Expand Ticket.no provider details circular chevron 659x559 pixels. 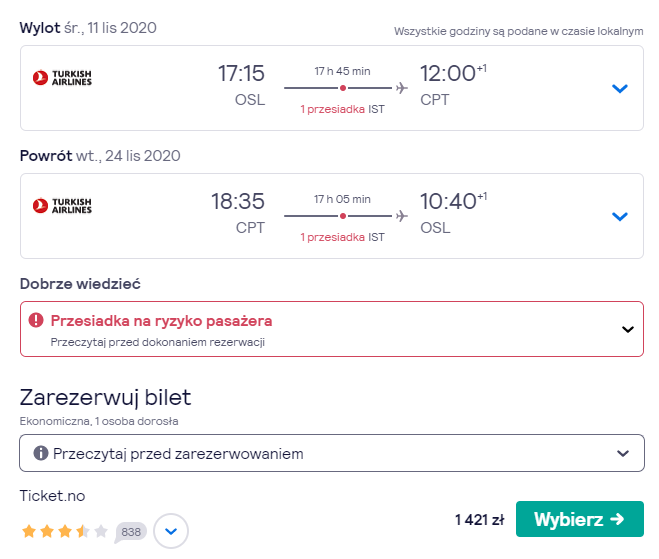(x=171, y=531)
